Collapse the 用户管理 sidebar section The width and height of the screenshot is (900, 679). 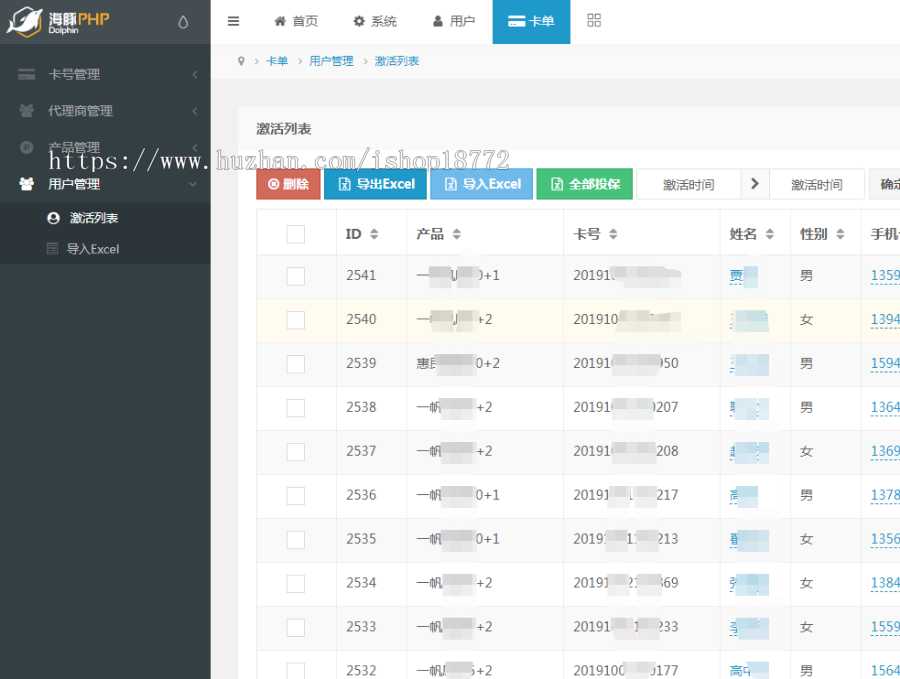coord(105,184)
